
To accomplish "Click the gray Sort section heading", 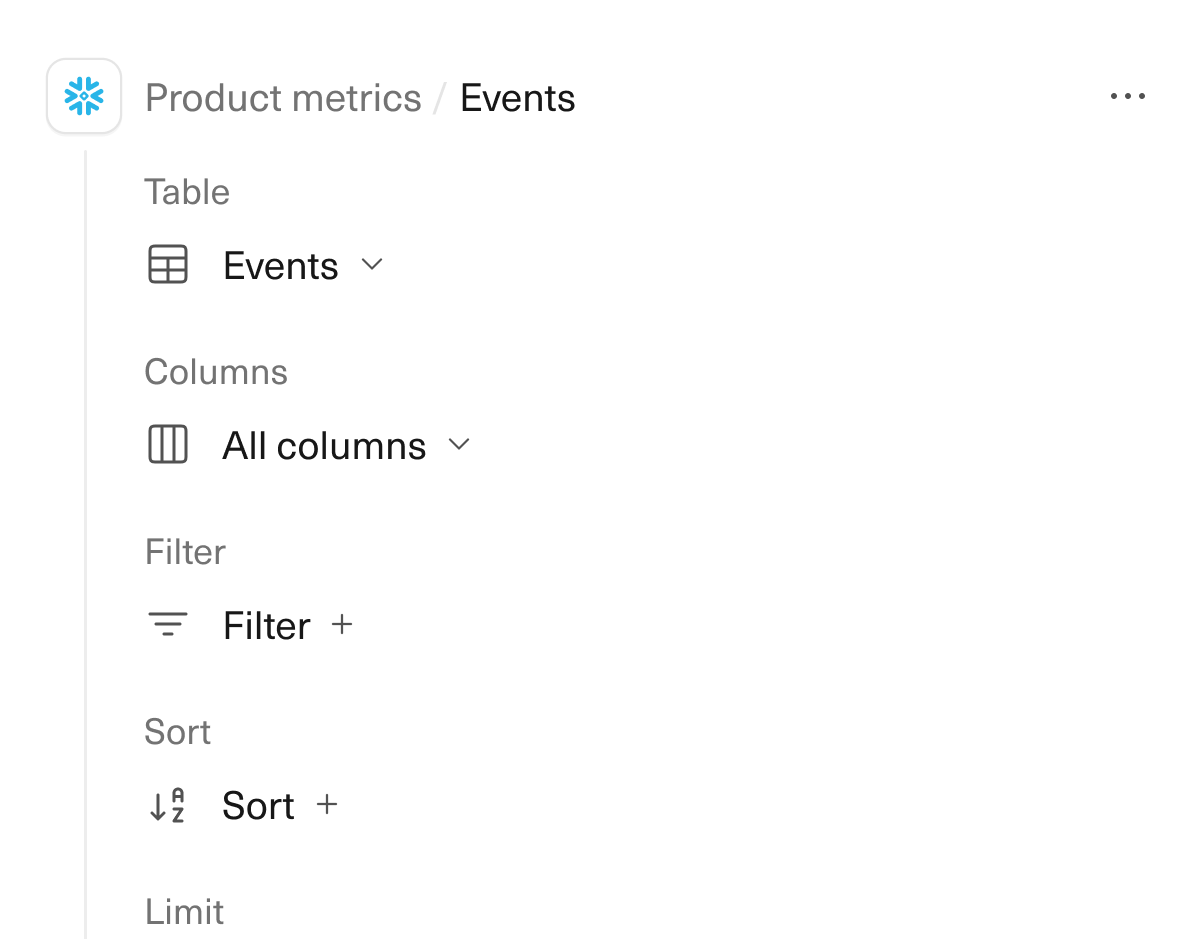I will [178, 732].
